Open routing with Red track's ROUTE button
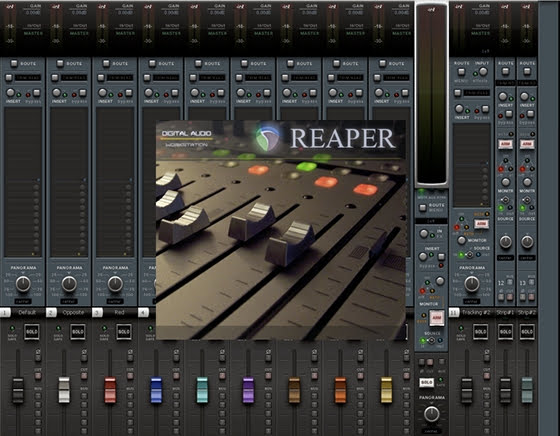Image resolution: width=560 pixels, height=436 pixels. coord(106,63)
